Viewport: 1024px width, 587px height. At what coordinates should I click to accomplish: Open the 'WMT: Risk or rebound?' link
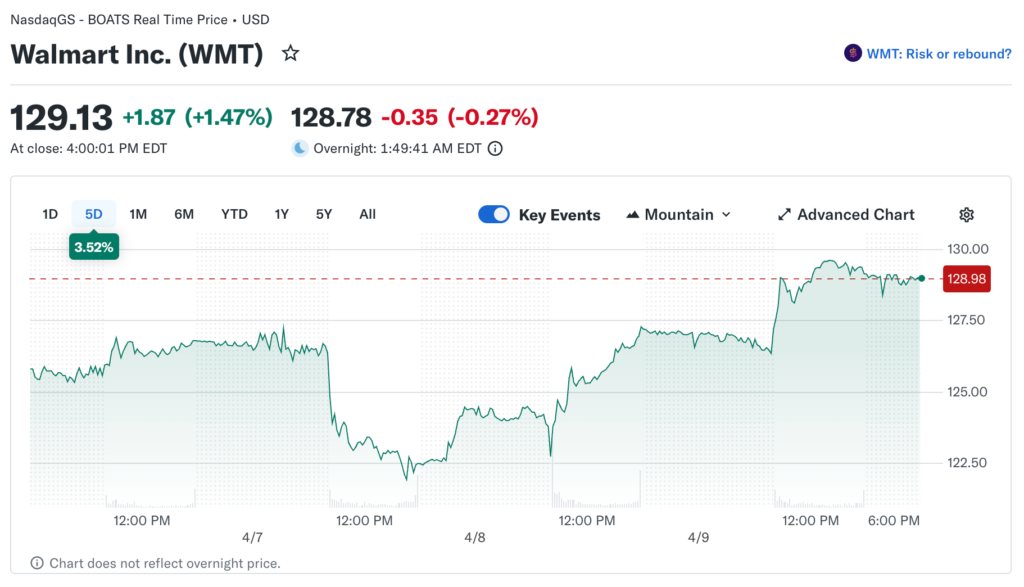coord(939,54)
